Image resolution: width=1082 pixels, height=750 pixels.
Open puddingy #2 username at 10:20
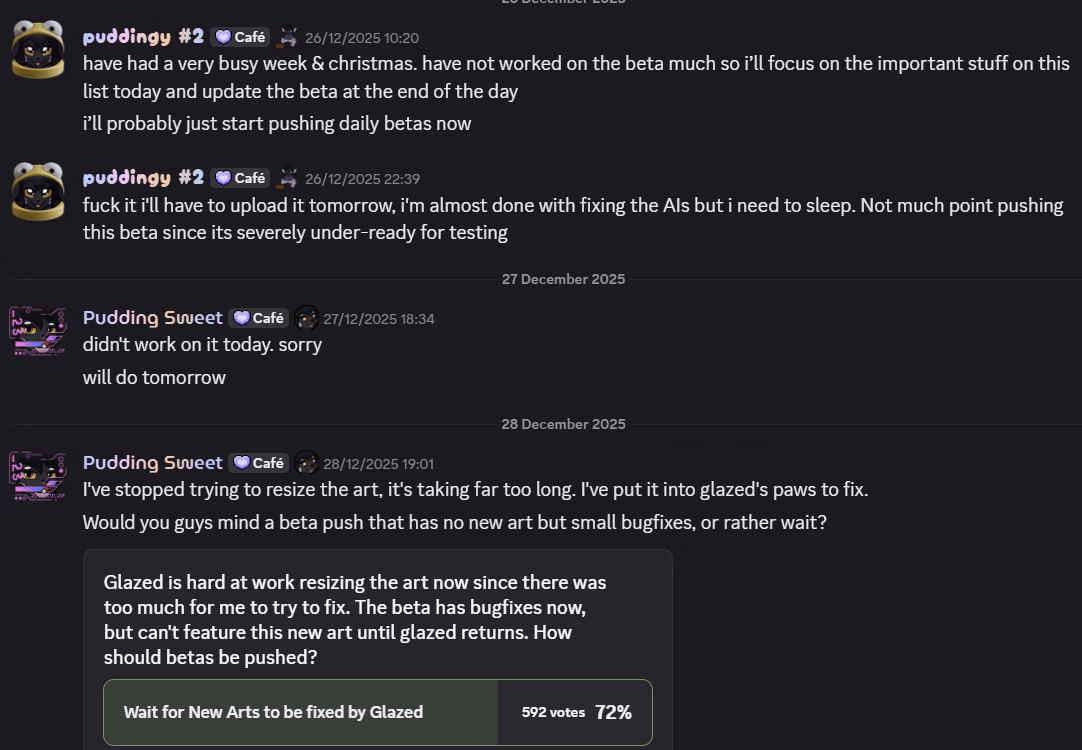coord(143,37)
